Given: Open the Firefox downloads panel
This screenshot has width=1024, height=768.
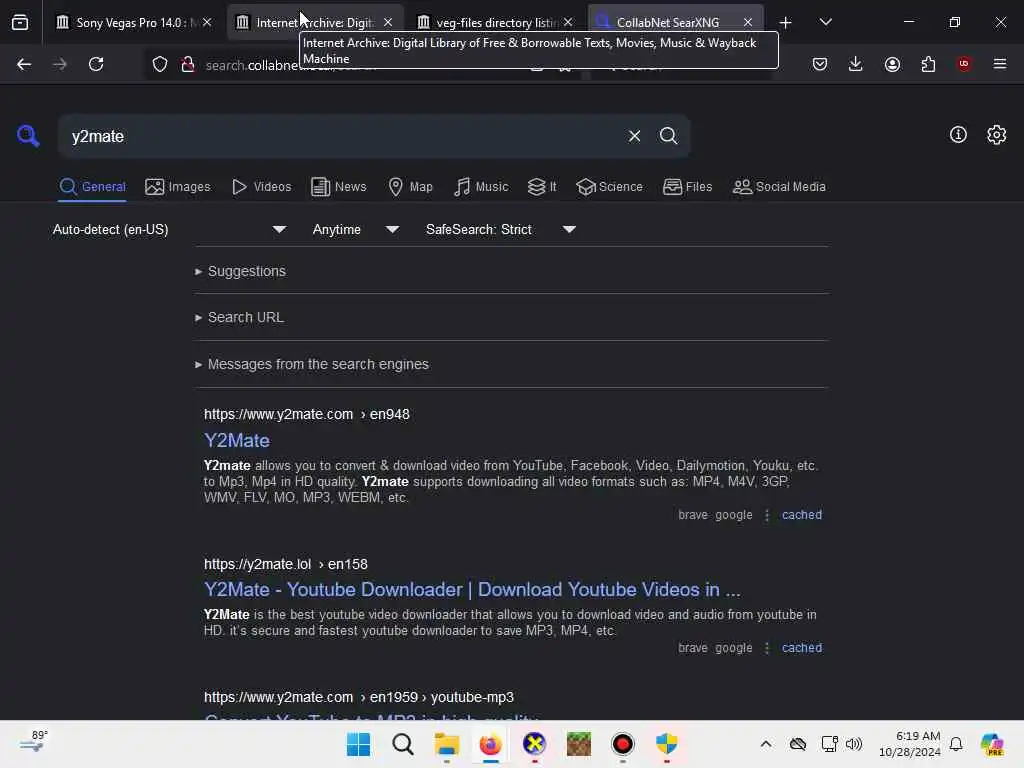Looking at the screenshot, I should [856, 64].
